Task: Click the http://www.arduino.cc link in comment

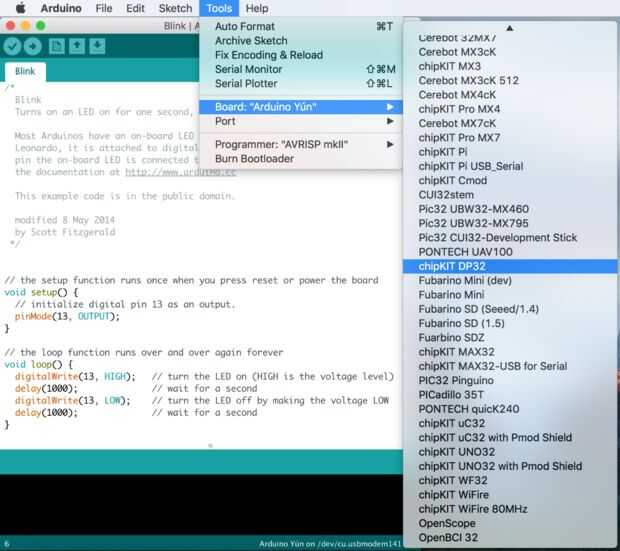Action: (x=181, y=172)
